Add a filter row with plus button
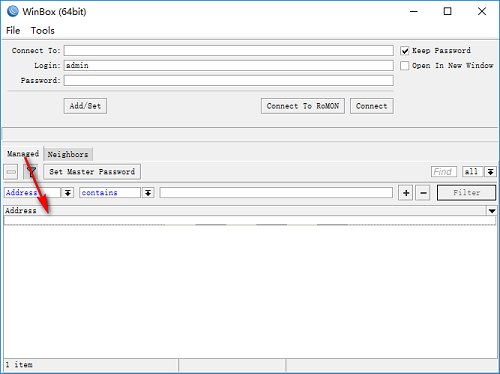500x374 pixels. point(406,193)
